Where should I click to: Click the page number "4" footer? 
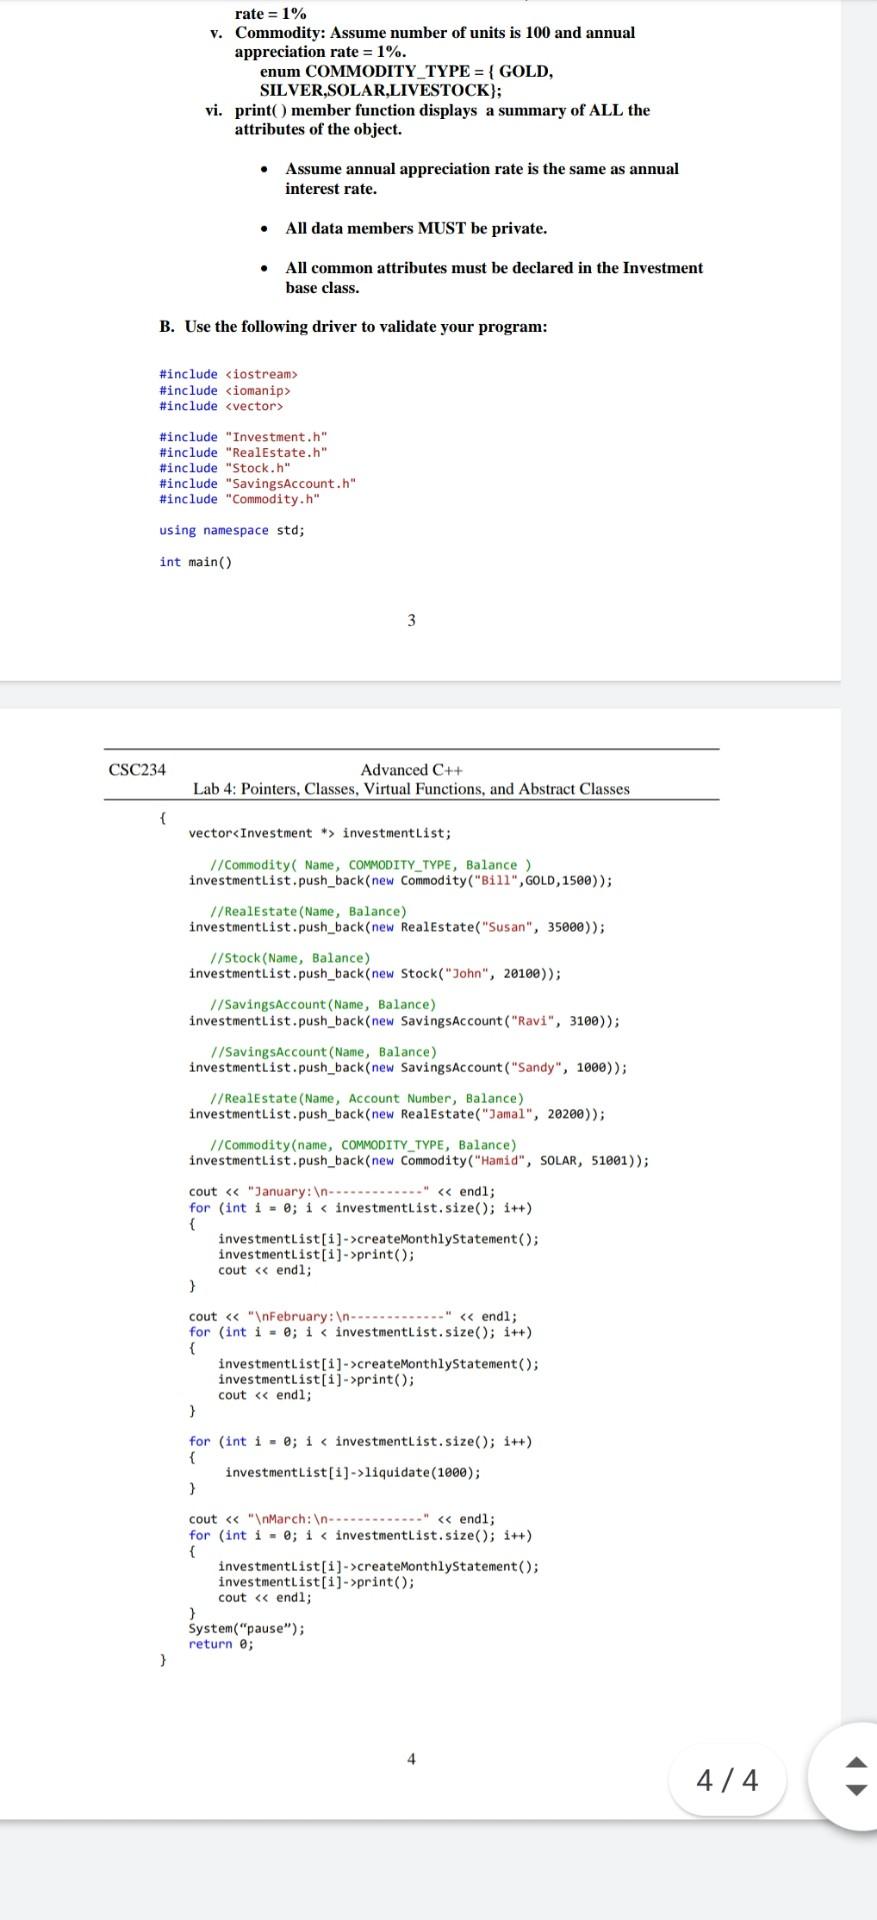pos(411,1759)
